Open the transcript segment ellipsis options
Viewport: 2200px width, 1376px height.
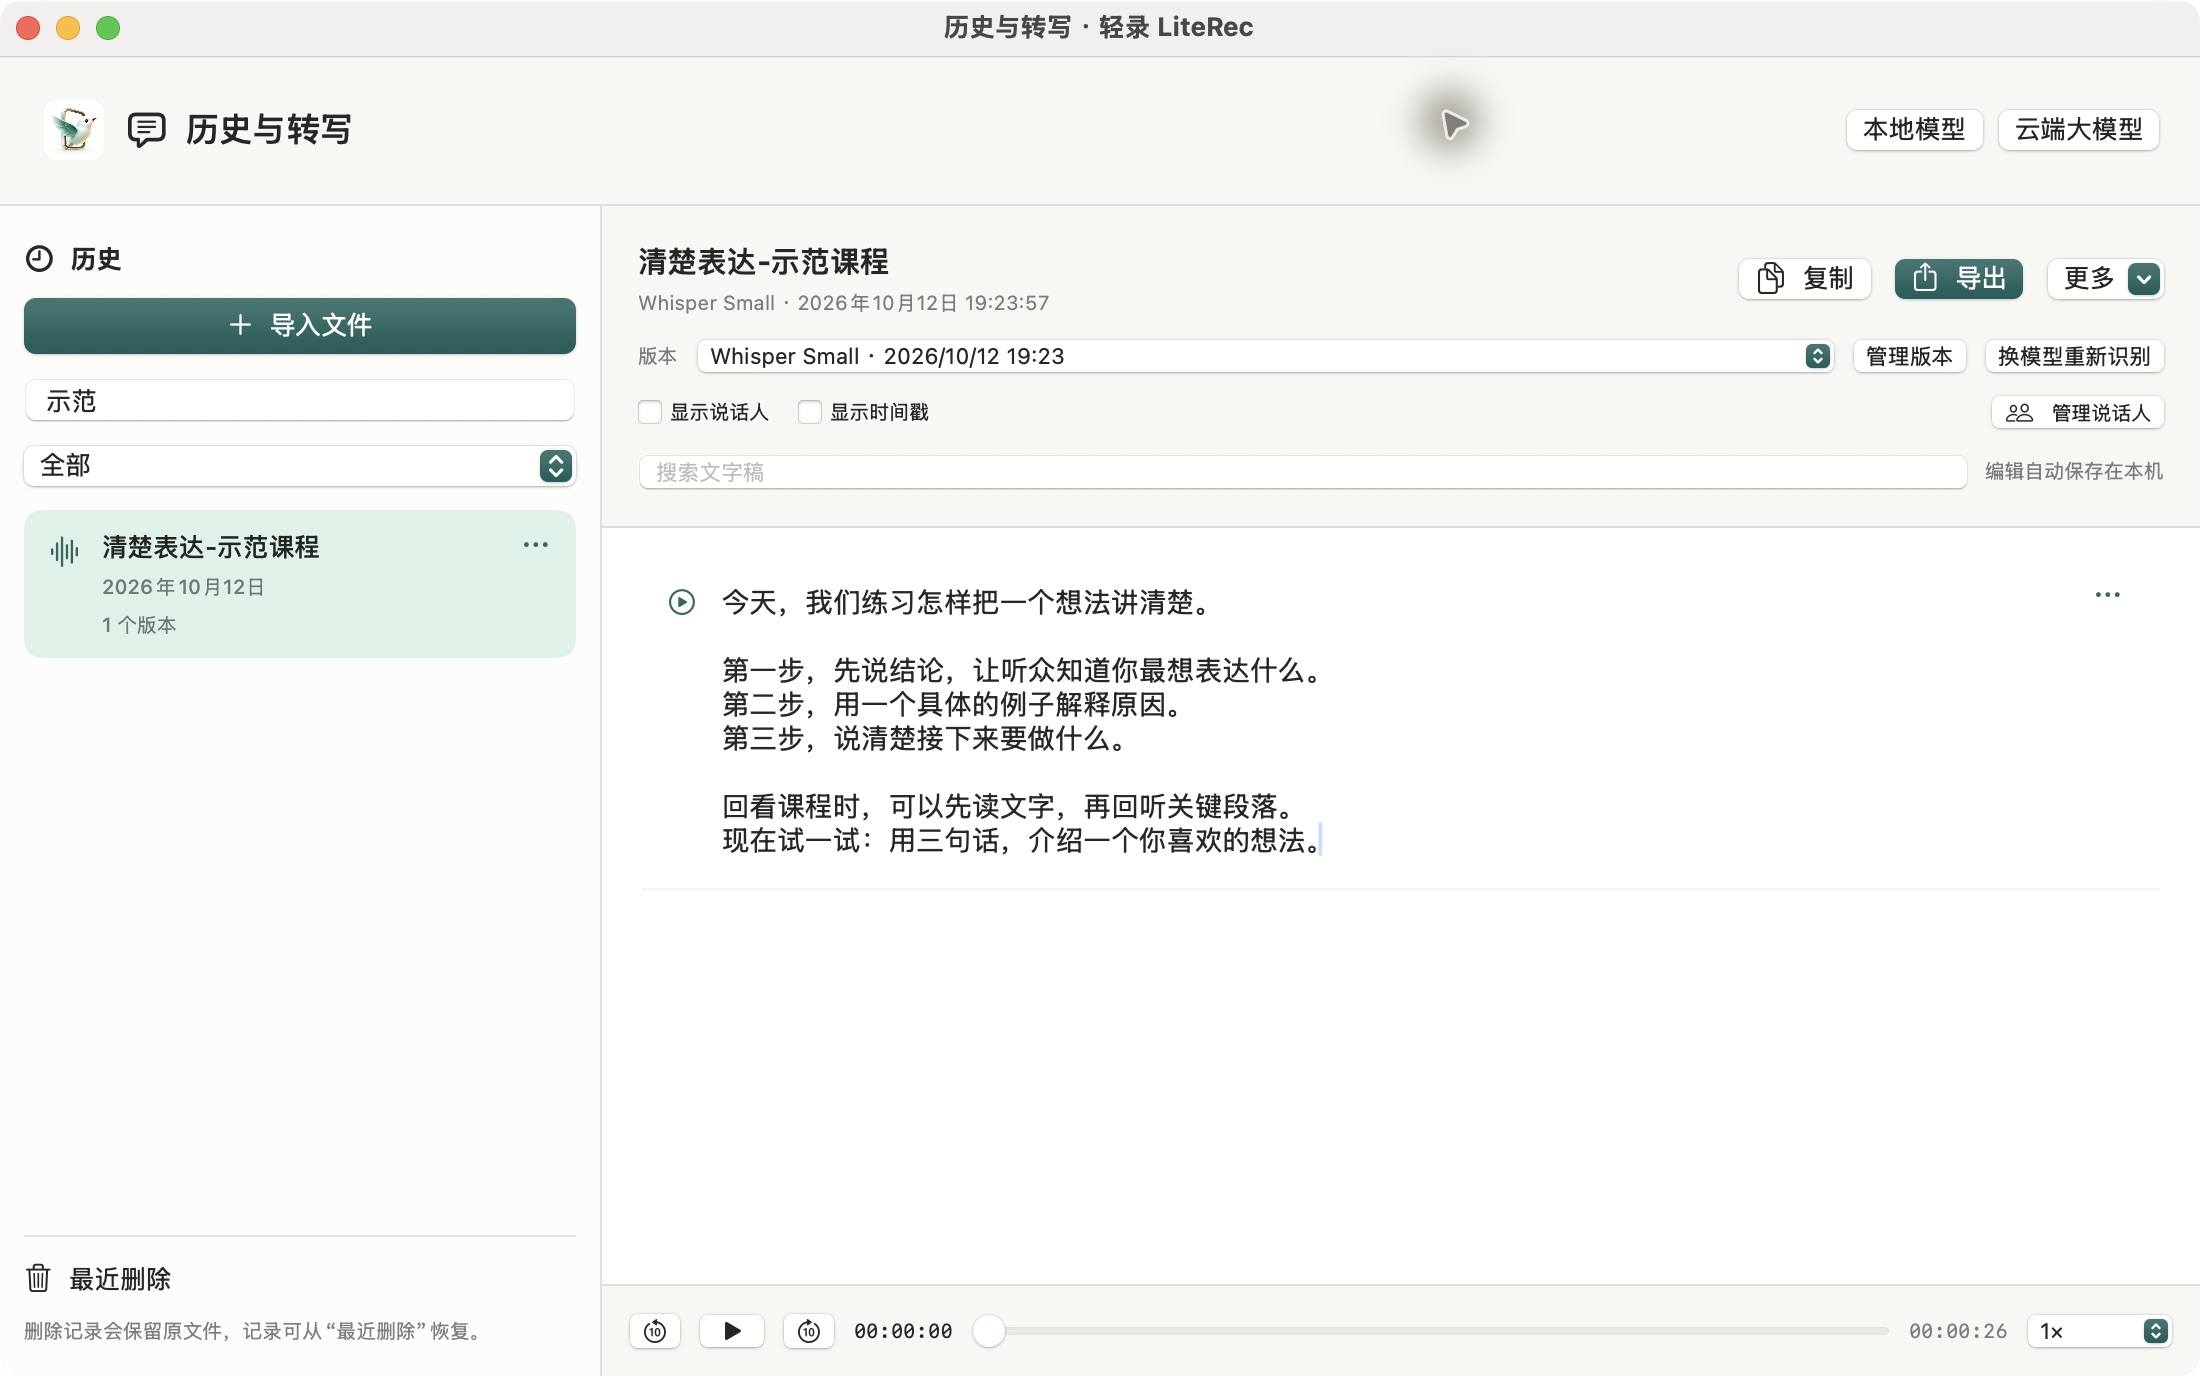click(x=2108, y=595)
